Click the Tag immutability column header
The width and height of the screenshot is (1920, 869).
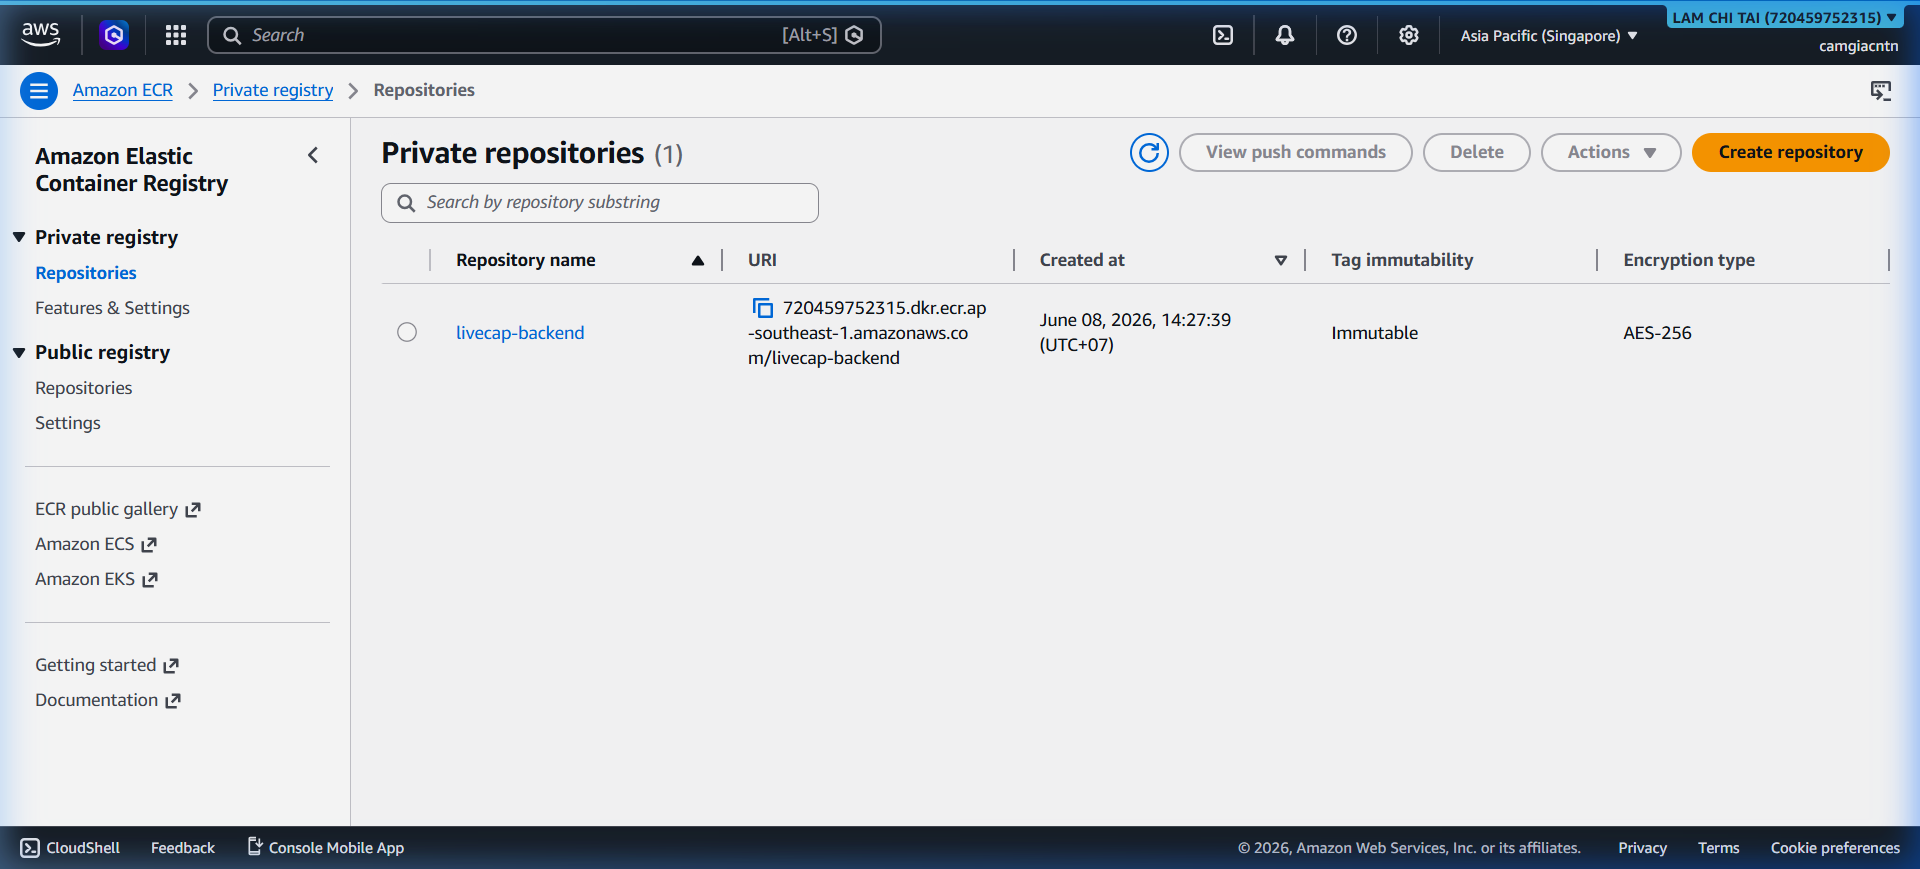(x=1402, y=260)
